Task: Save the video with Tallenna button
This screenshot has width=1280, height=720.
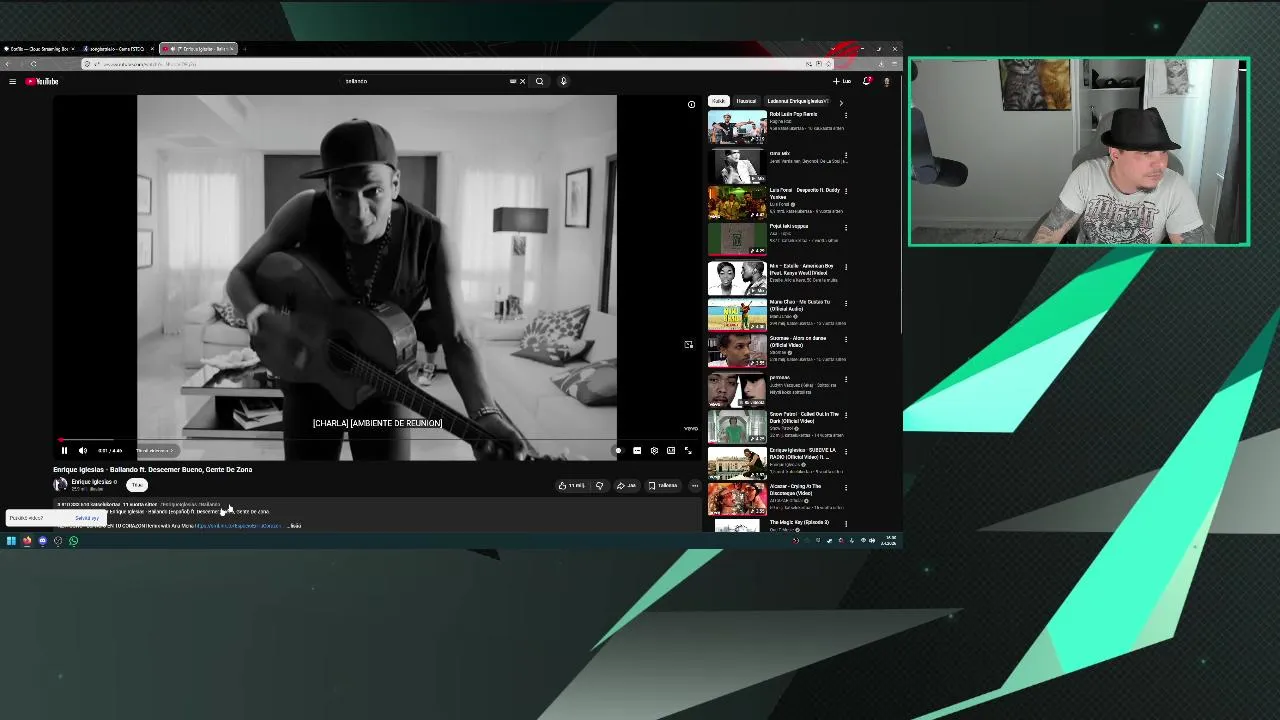Action: click(662, 486)
